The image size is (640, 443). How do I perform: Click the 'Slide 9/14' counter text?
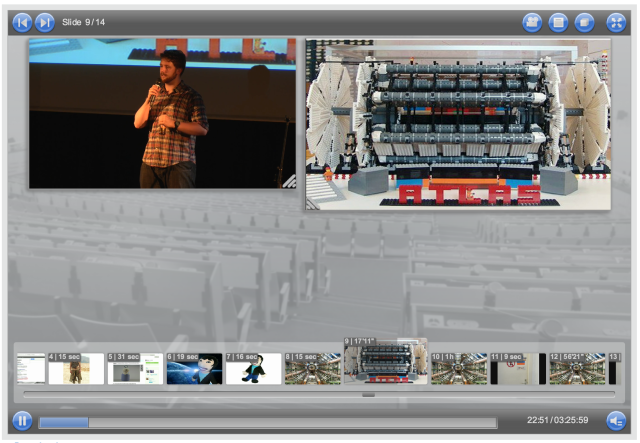pyautogui.click(x=83, y=22)
